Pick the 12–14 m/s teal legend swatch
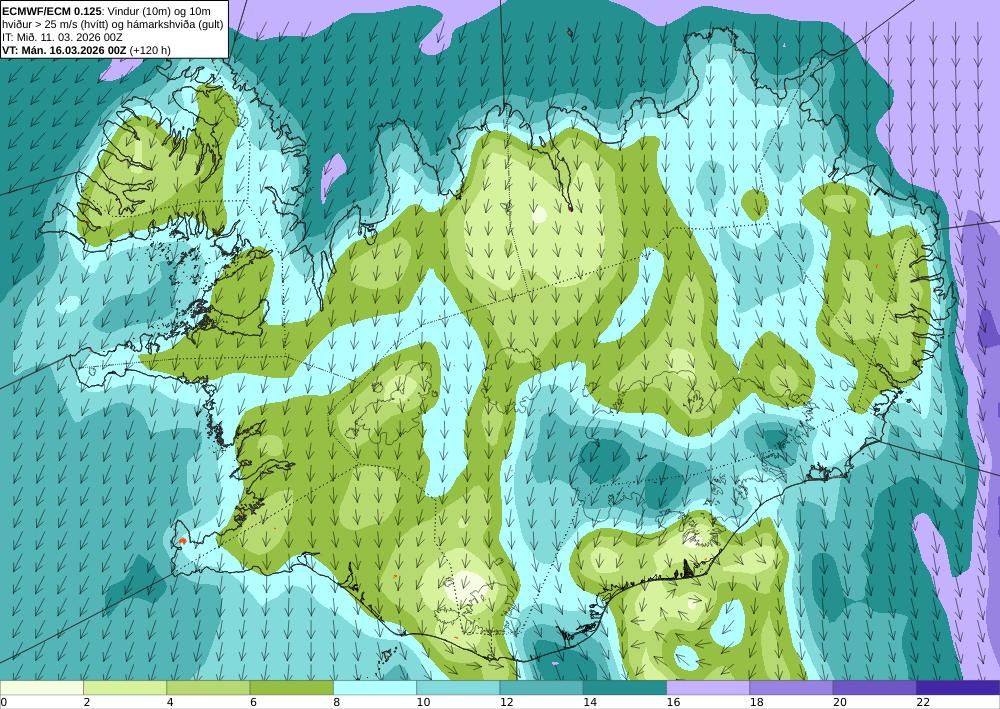 coord(541,688)
